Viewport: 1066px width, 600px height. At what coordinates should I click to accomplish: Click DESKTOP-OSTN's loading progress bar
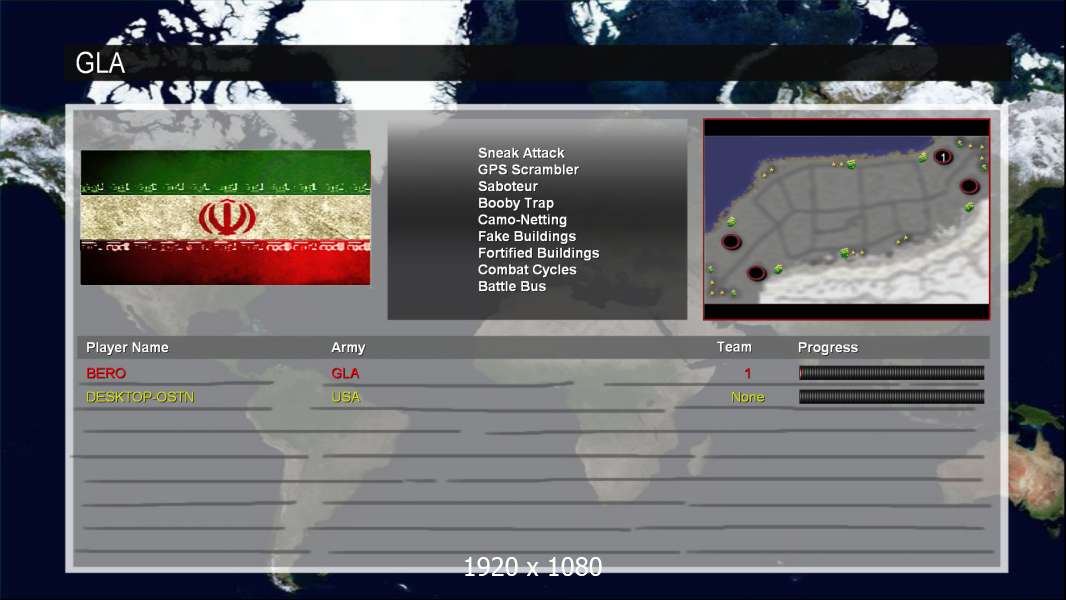pyautogui.click(x=891, y=397)
